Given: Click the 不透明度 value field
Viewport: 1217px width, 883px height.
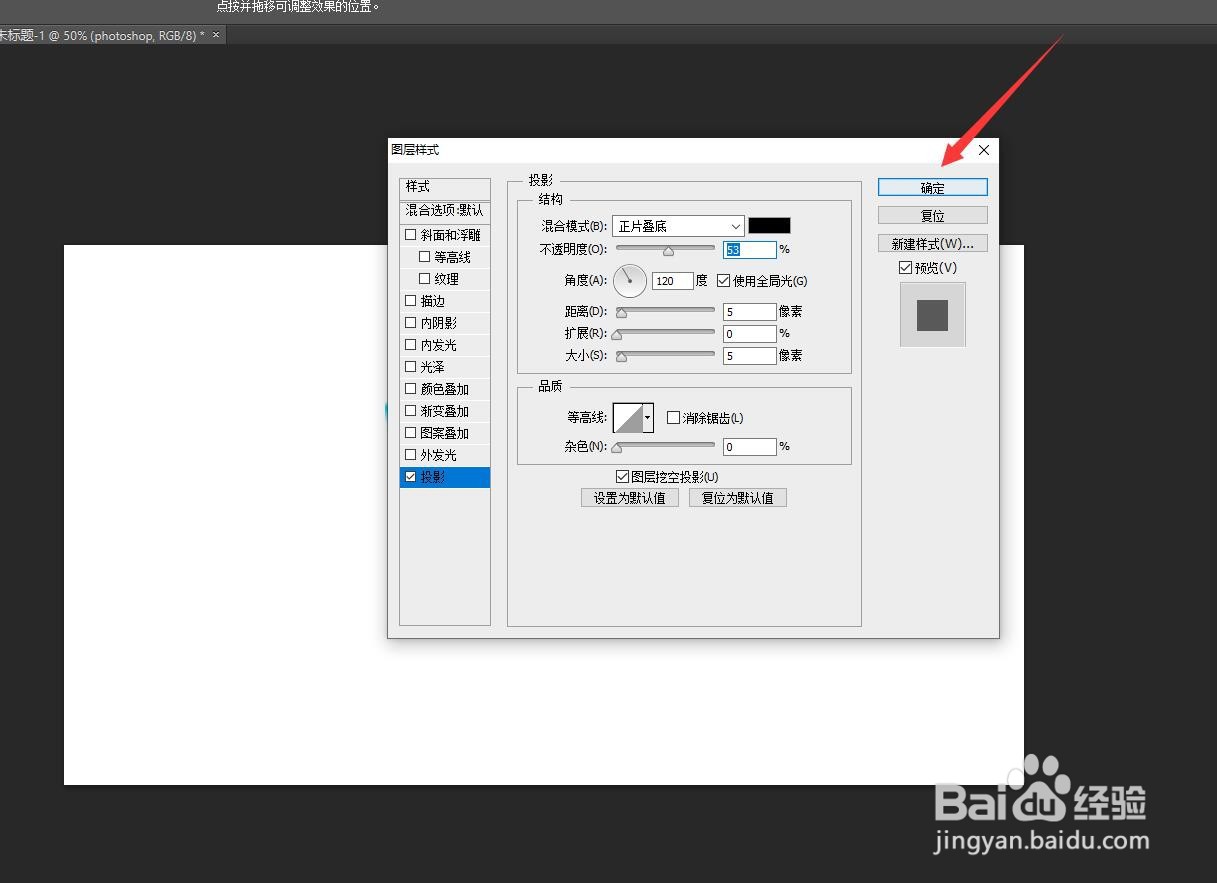Looking at the screenshot, I should point(750,249).
